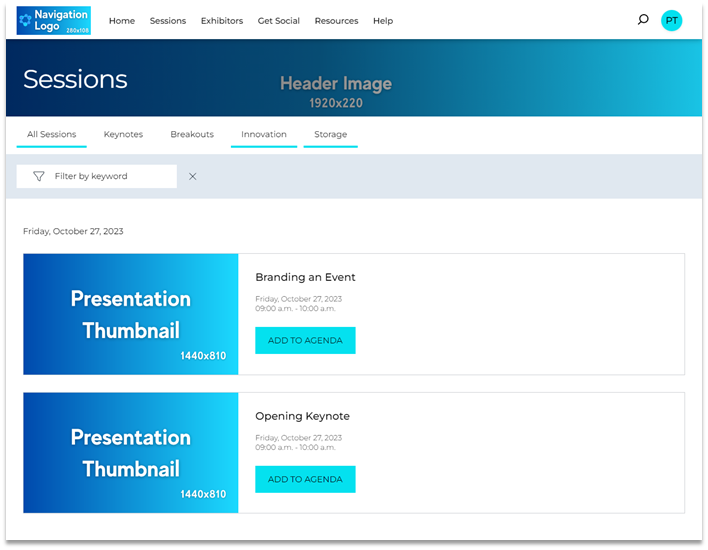Add Branding an Event to agenda

(305, 340)
